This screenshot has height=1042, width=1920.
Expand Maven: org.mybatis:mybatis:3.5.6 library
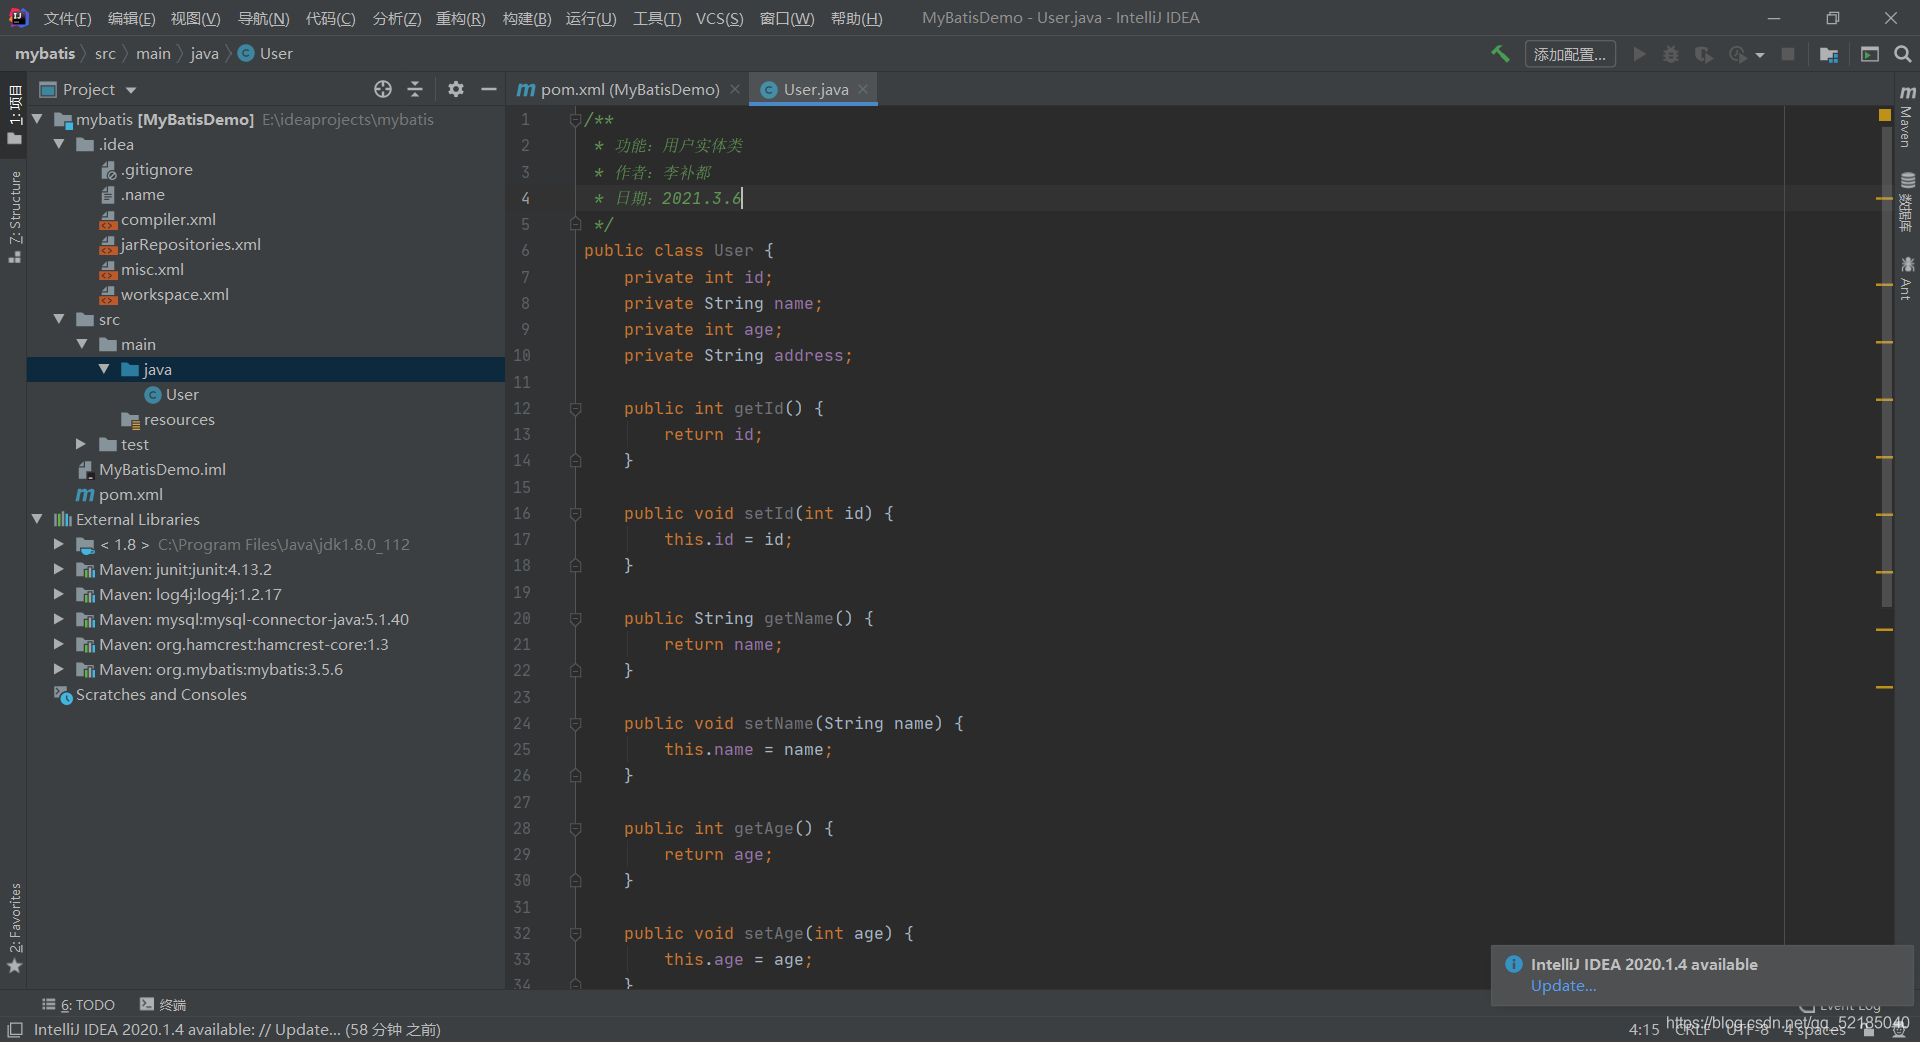click(59, 669)
